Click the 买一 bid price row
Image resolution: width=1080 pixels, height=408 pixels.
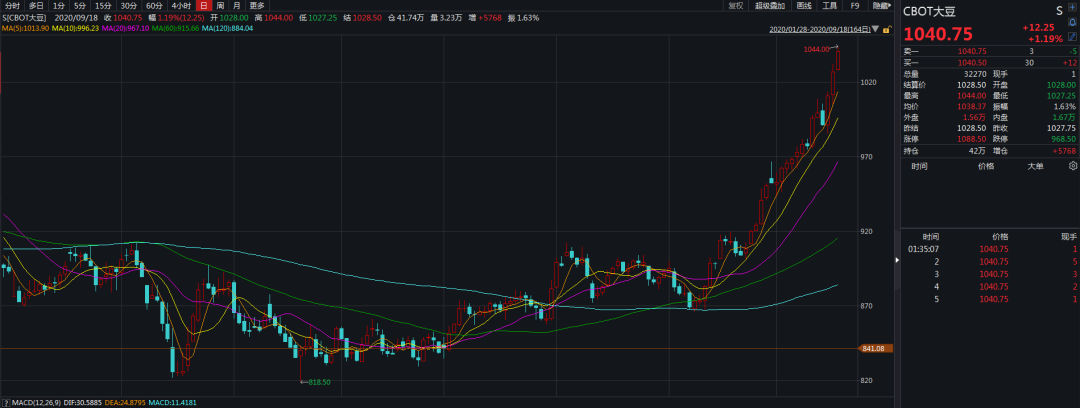point(988,62)
